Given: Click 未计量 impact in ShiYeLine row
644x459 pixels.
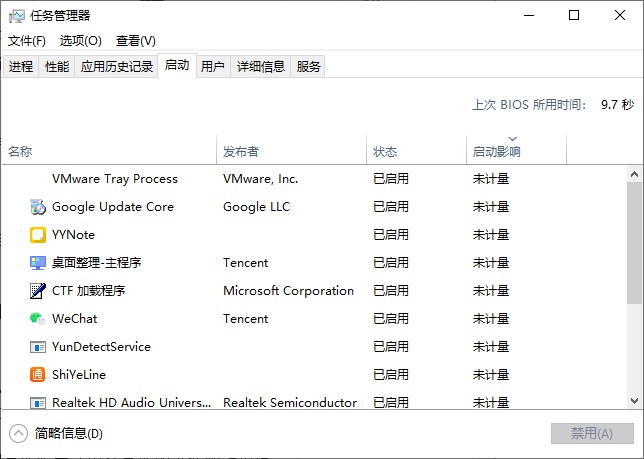Looking at the screenshot, I should click(491, 374).
